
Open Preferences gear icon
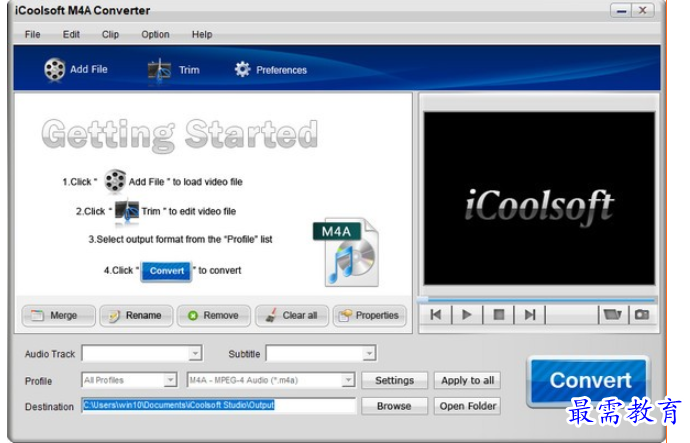tap(242, 70)
